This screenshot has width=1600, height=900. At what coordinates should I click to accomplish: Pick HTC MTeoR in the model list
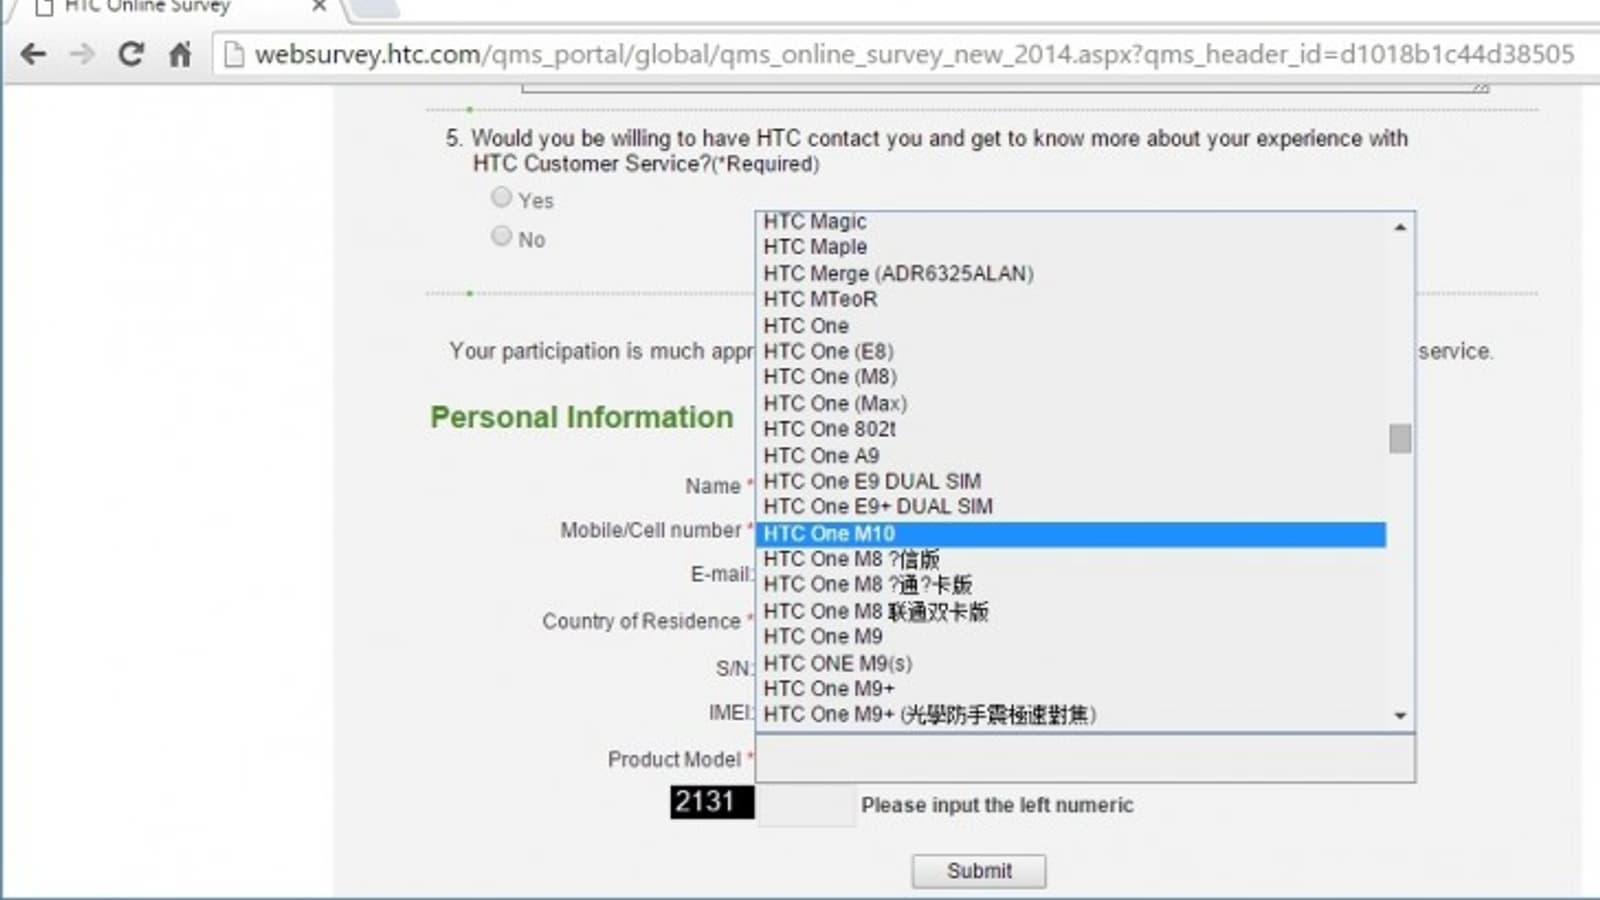point(1071,299)
